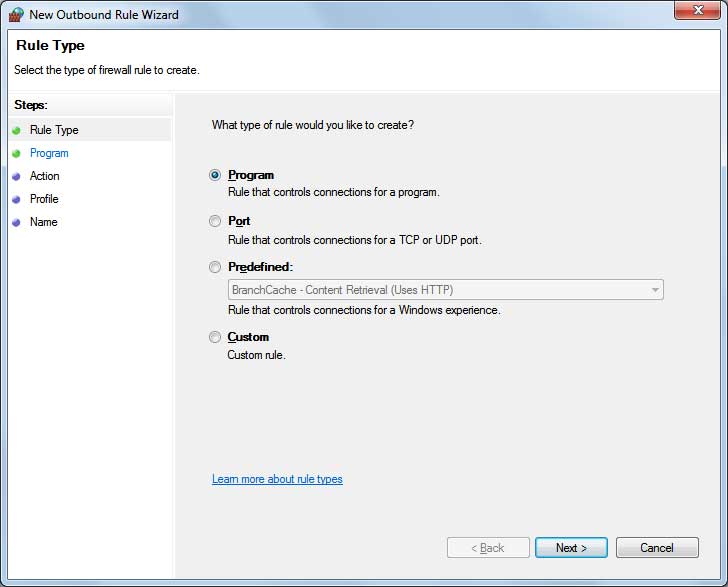Click the blue bullet beside Action step
The height and width of the screenshot is (587, 728).
[16, 176]
